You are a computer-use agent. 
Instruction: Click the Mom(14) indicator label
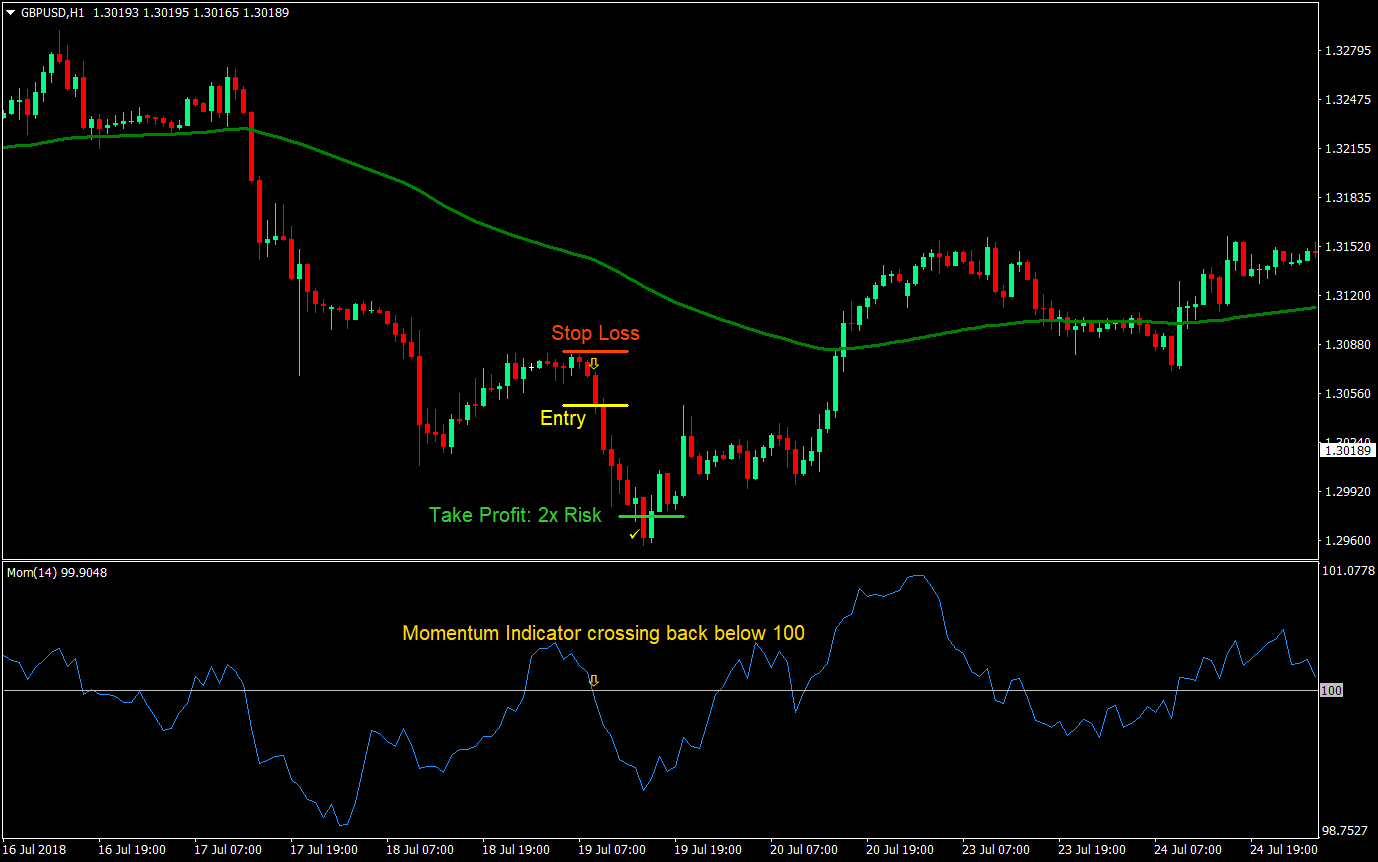pos(57,573)
